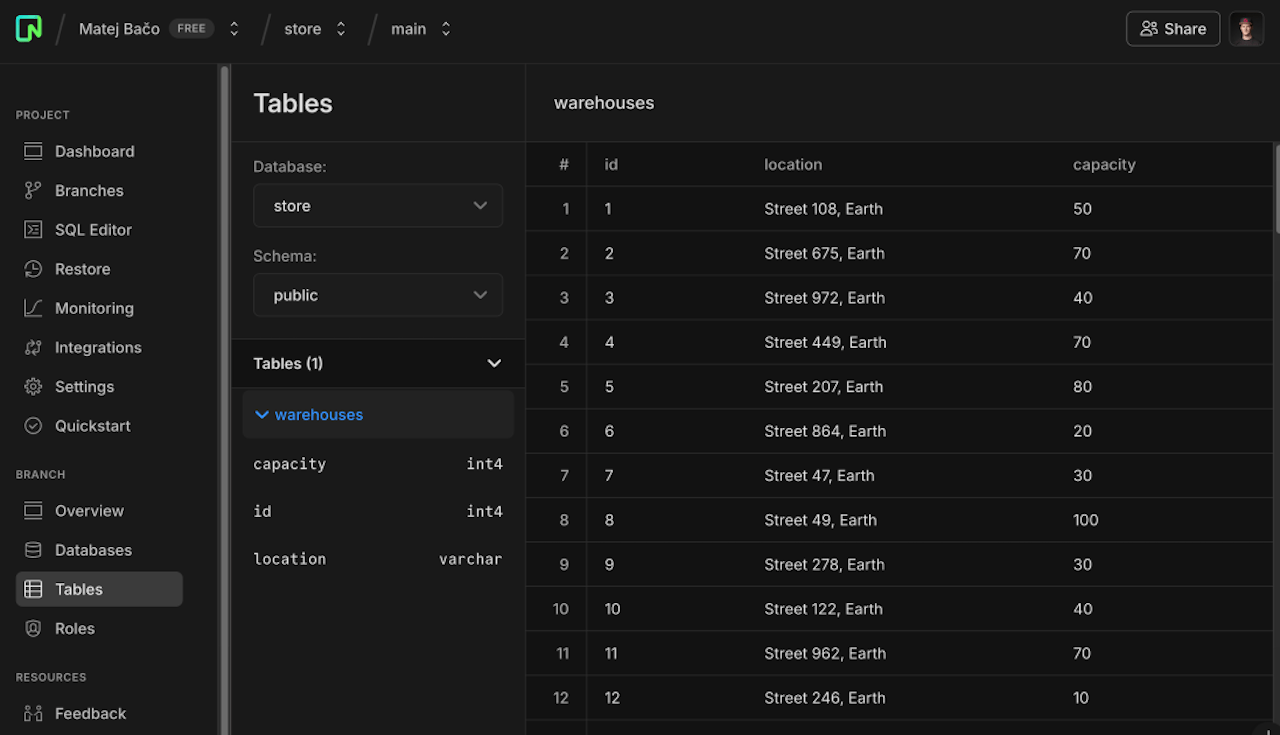Click the Integrations icon
The width and height of the screenshot is (1280, 735).
click(33, 348)
